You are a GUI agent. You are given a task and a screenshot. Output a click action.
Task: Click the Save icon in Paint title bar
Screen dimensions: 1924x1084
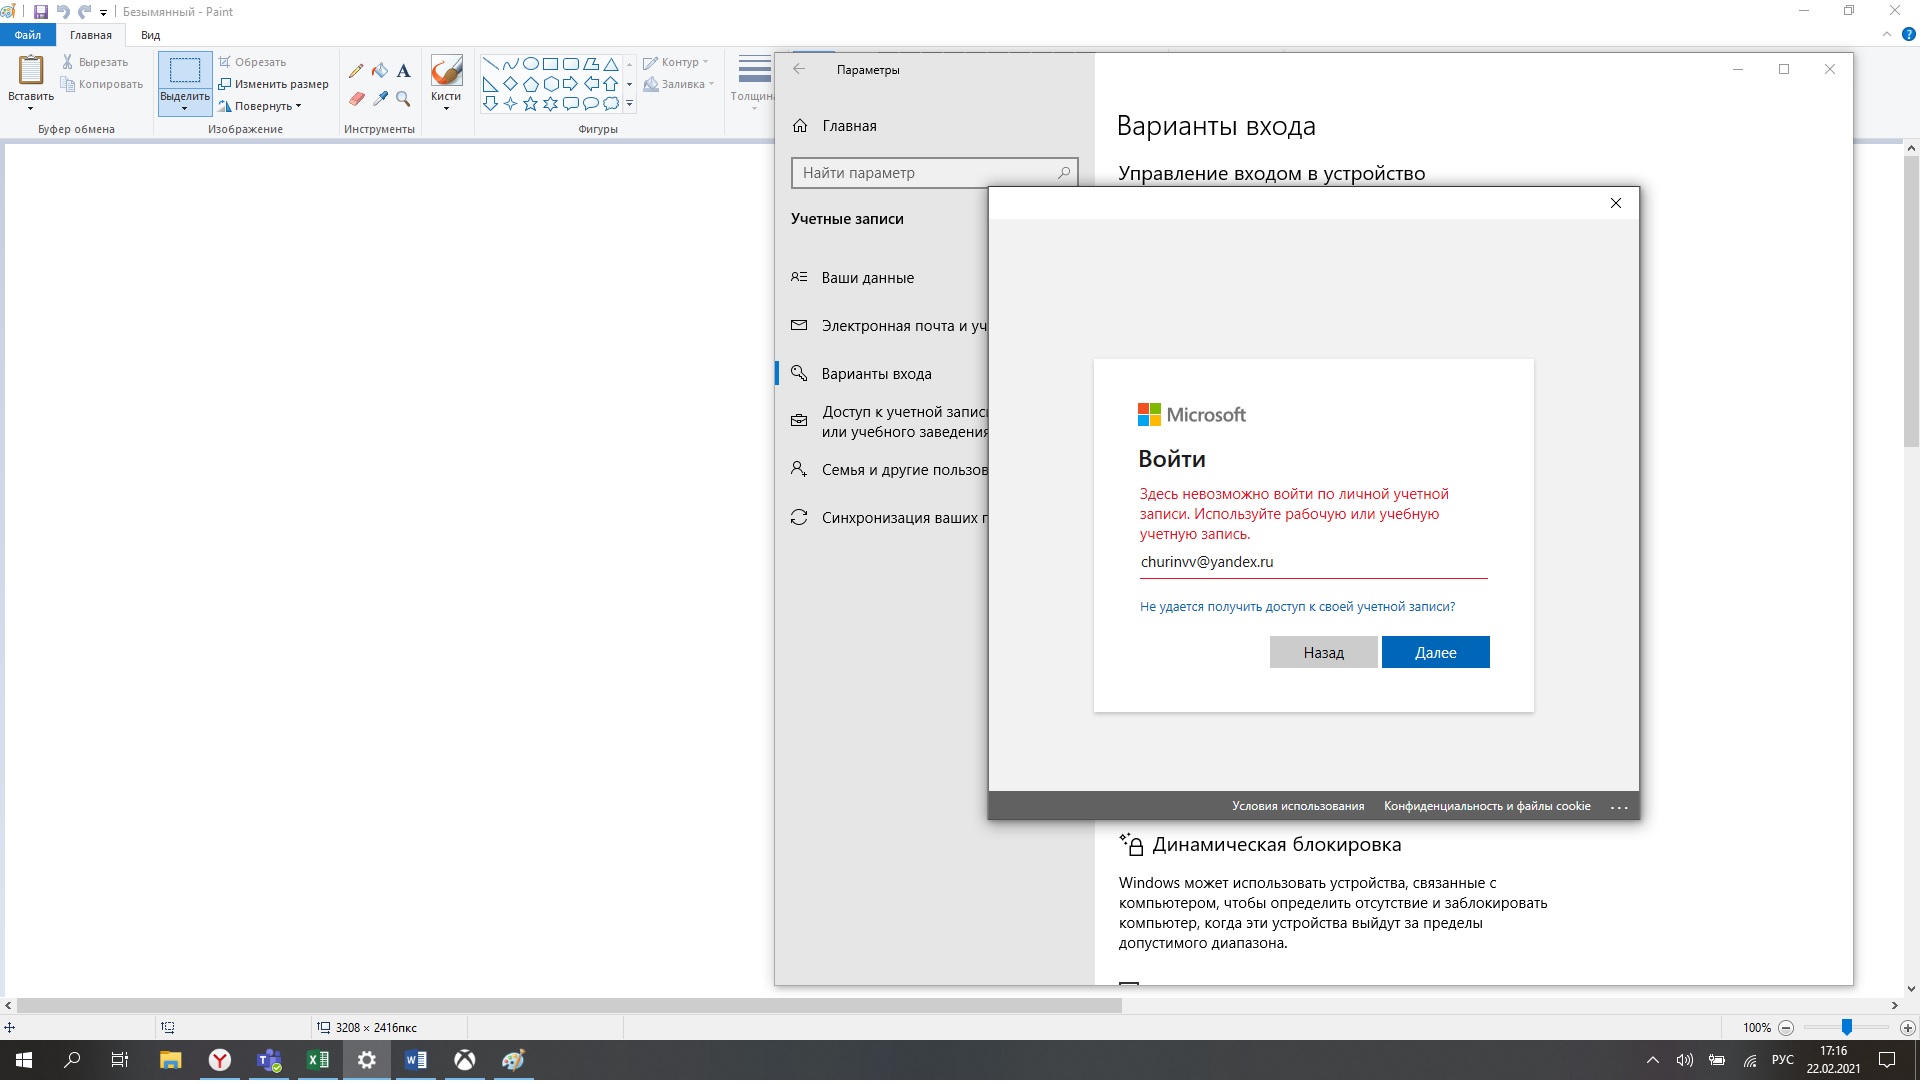(x=41, y=12)
